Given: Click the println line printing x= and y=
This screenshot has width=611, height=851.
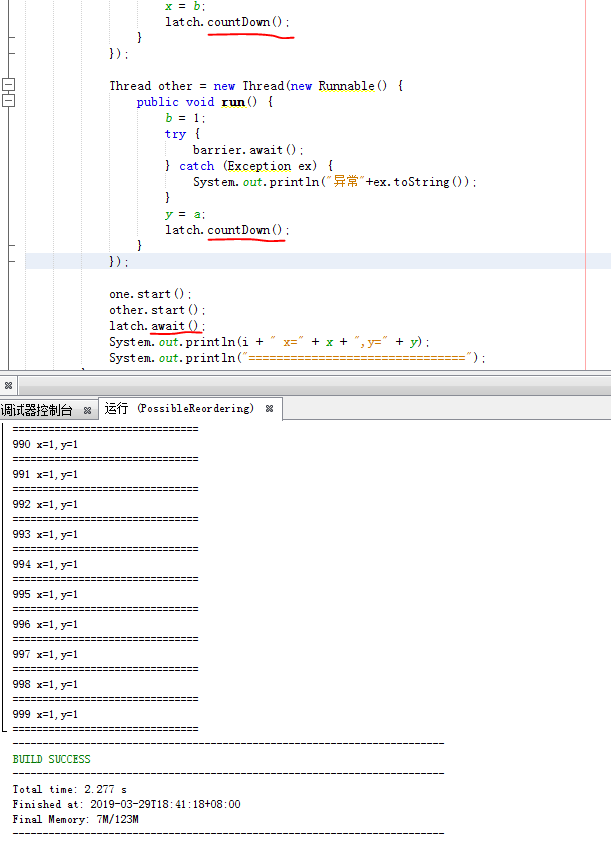Looking at the screenshot, I should pos(269,342).
